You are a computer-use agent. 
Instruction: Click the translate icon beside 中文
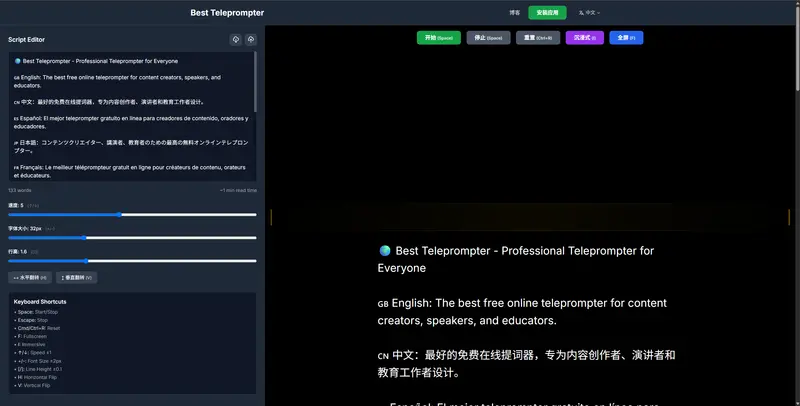coord(580,13)
